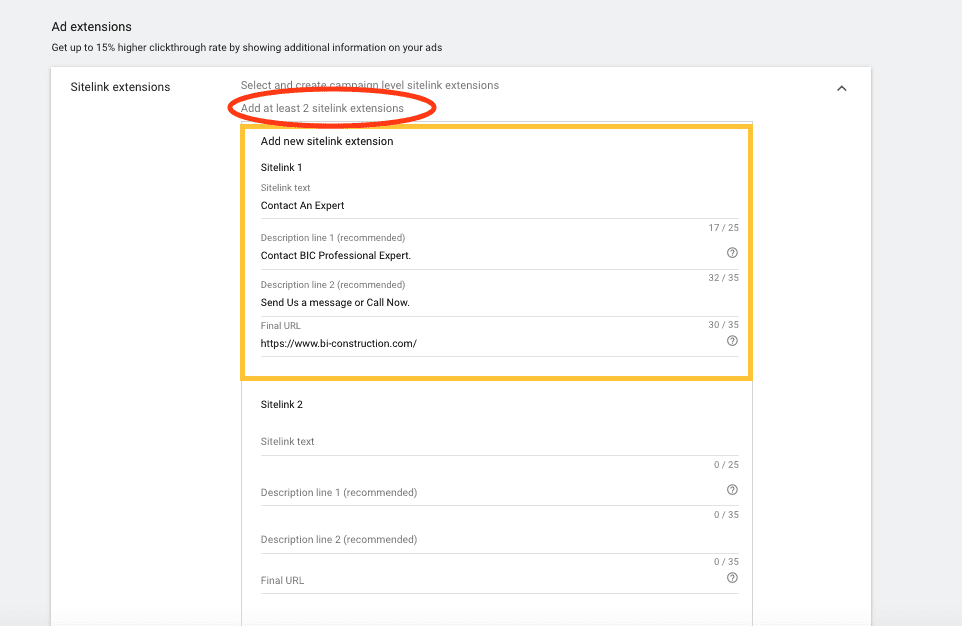Select the Sitelink text reading 'Contact An Expert'

[x=302, y=205]
